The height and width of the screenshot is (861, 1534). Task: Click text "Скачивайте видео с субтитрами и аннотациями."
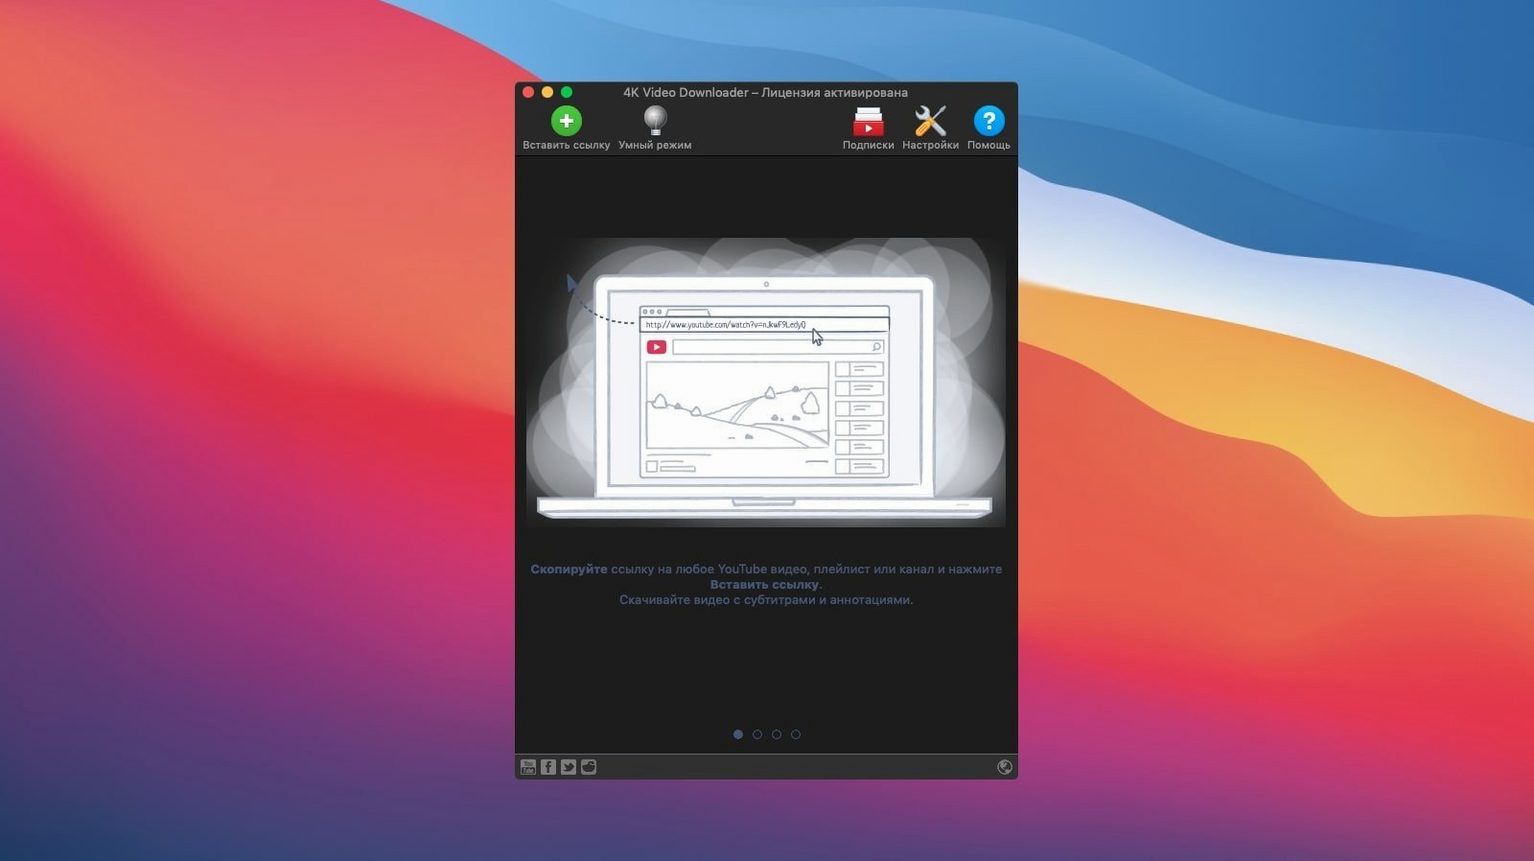tap(766, 600)
